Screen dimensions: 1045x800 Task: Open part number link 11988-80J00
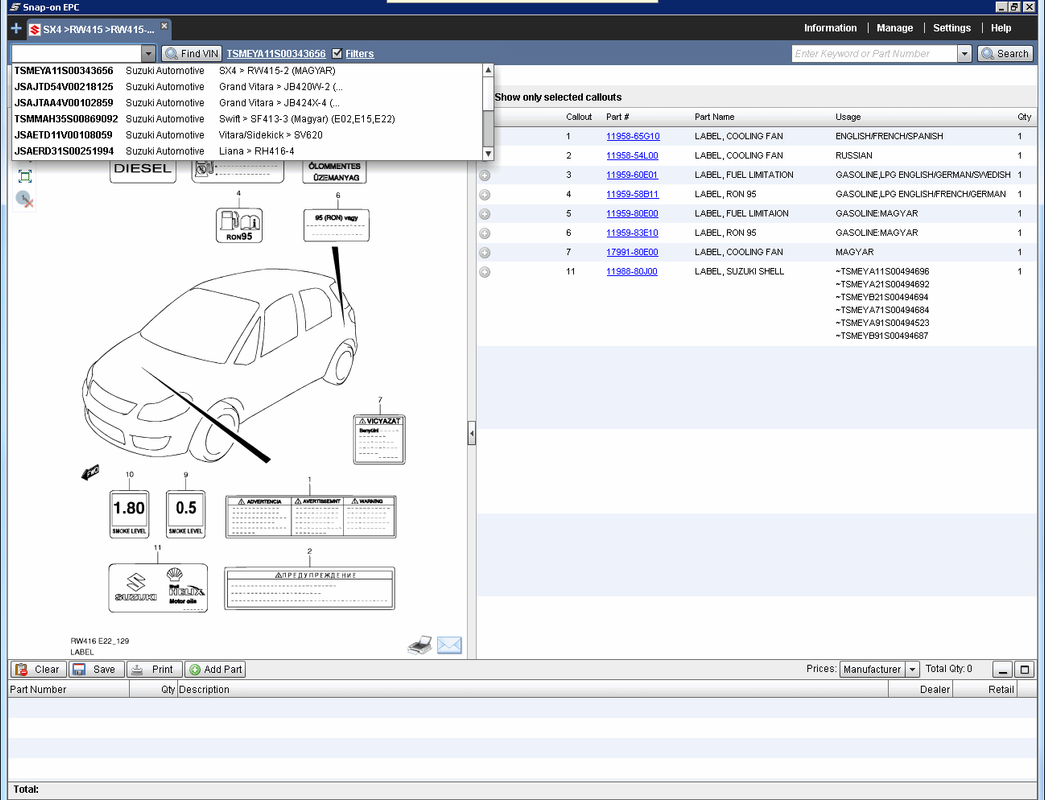tap(632, 271)
